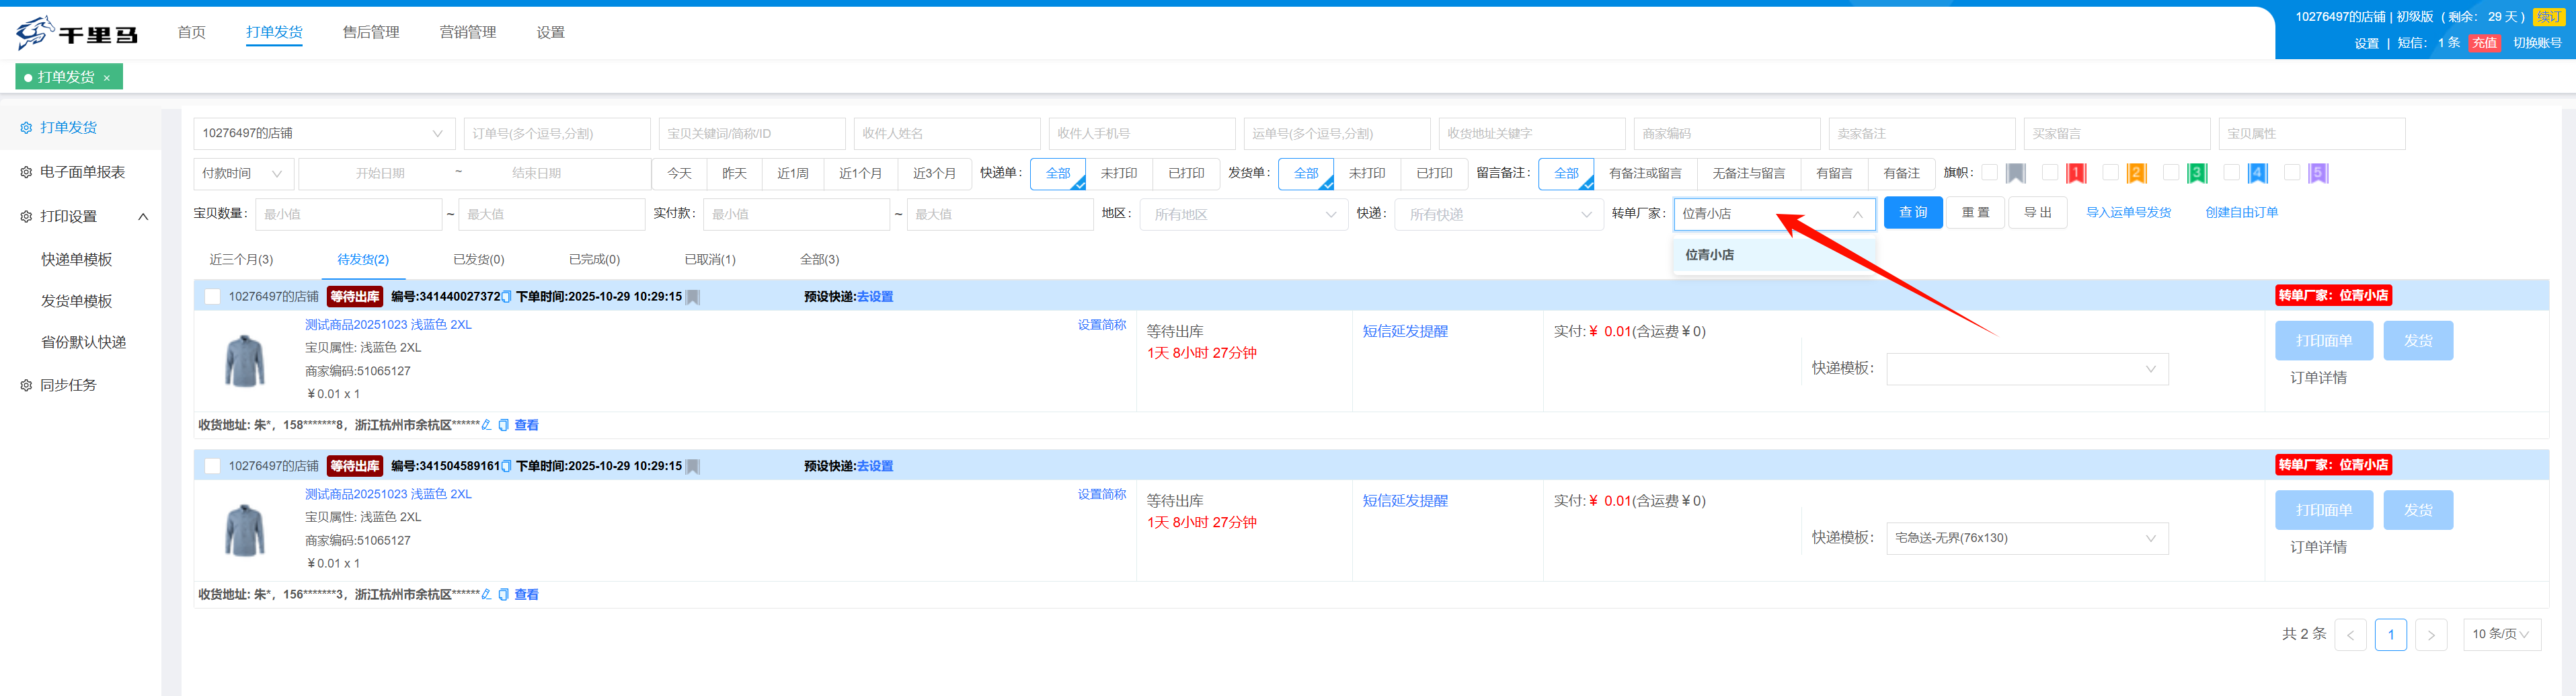Expand first order's 快递模板 dropdown
Image resolution: width=2576 pixels, height=696 pixels.
pyautogui.click(x=2026, y=369)
